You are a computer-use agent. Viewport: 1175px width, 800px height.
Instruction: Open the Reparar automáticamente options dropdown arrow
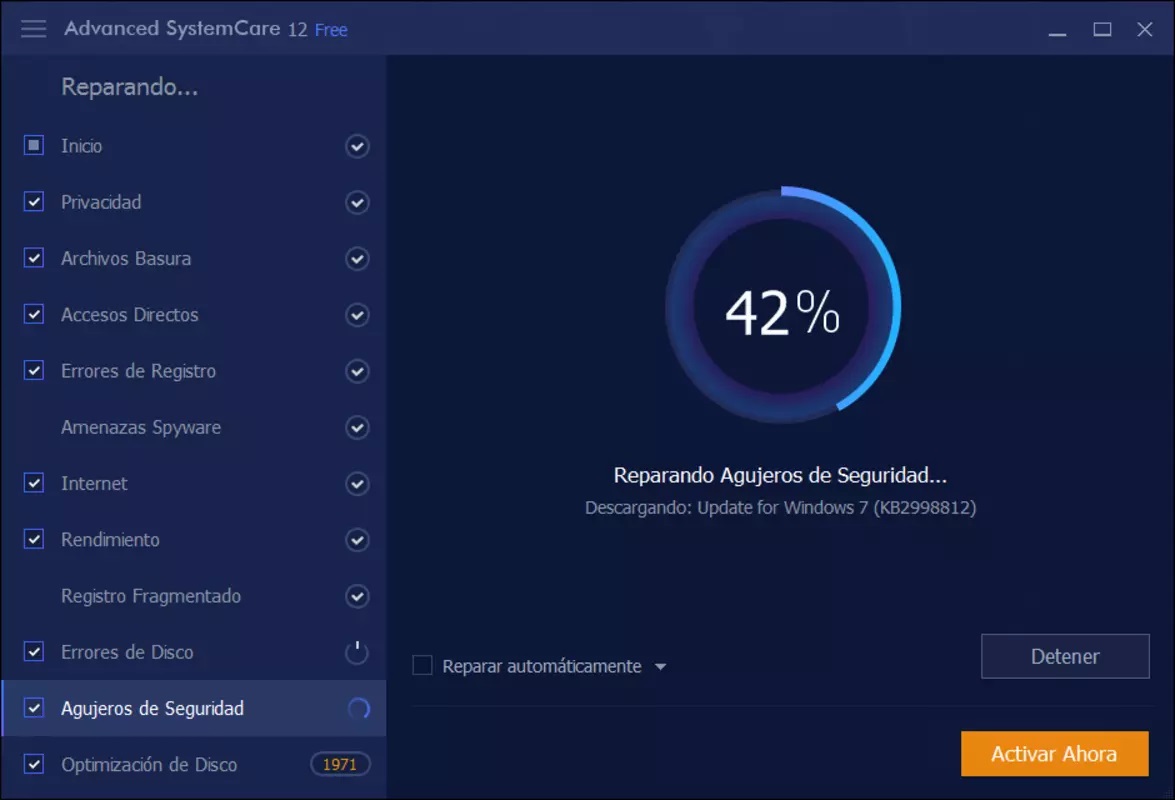click(x=660, y=665)
